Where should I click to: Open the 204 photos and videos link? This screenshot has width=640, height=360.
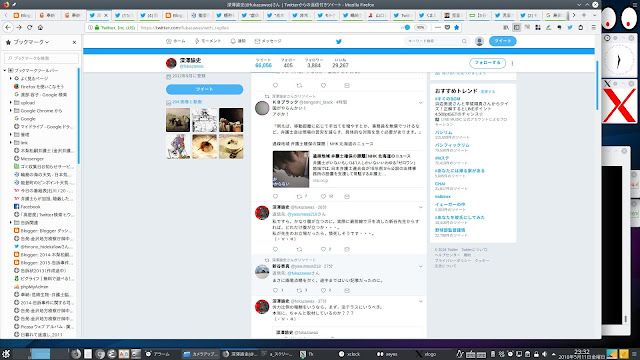click(x=187, y=102)
